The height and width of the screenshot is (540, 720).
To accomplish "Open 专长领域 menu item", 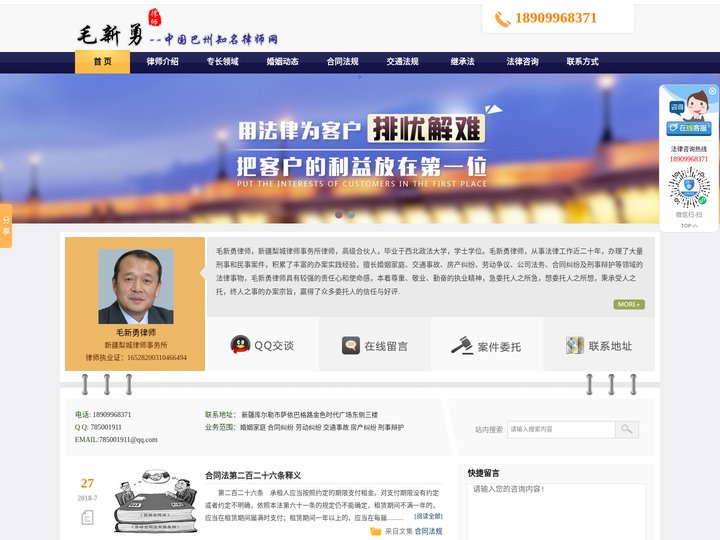I will [x=223, y=62].
